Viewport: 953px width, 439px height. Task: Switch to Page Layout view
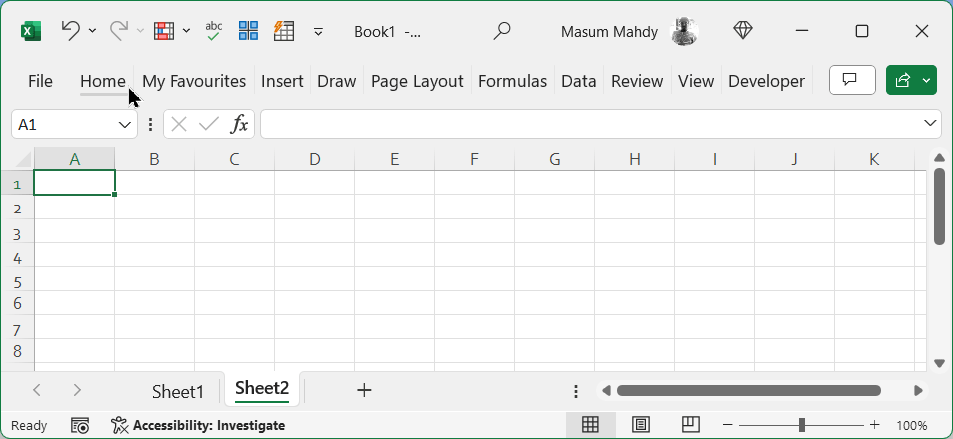(x=641, y=425)
